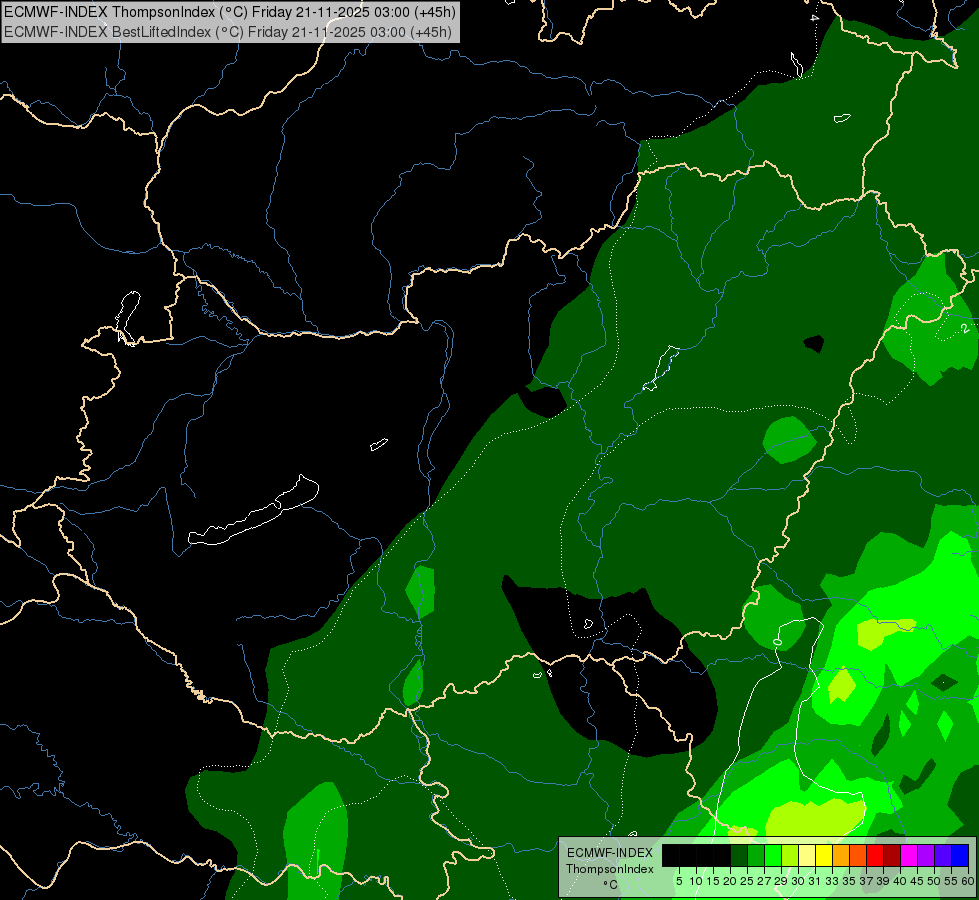979x900 pixels.
Task: Pick the pure blue 55–60 legend swatch
Action: click(x=960, y=855)
